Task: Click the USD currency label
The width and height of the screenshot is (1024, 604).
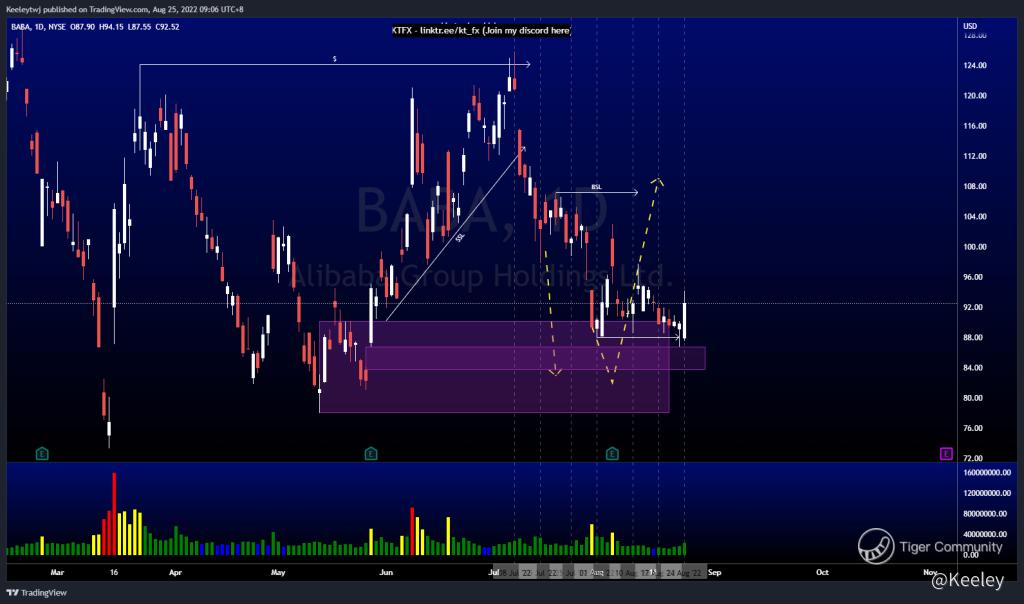Action: coord(970,26)
